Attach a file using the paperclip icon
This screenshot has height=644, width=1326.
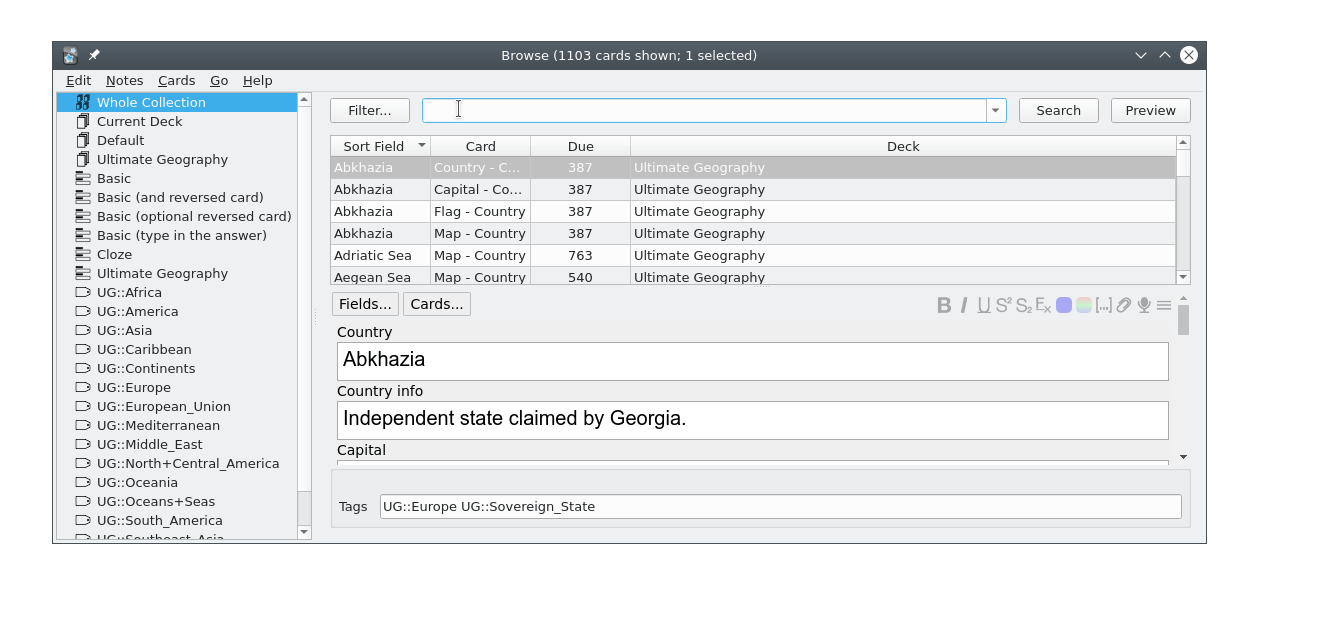click(1123, 306)
